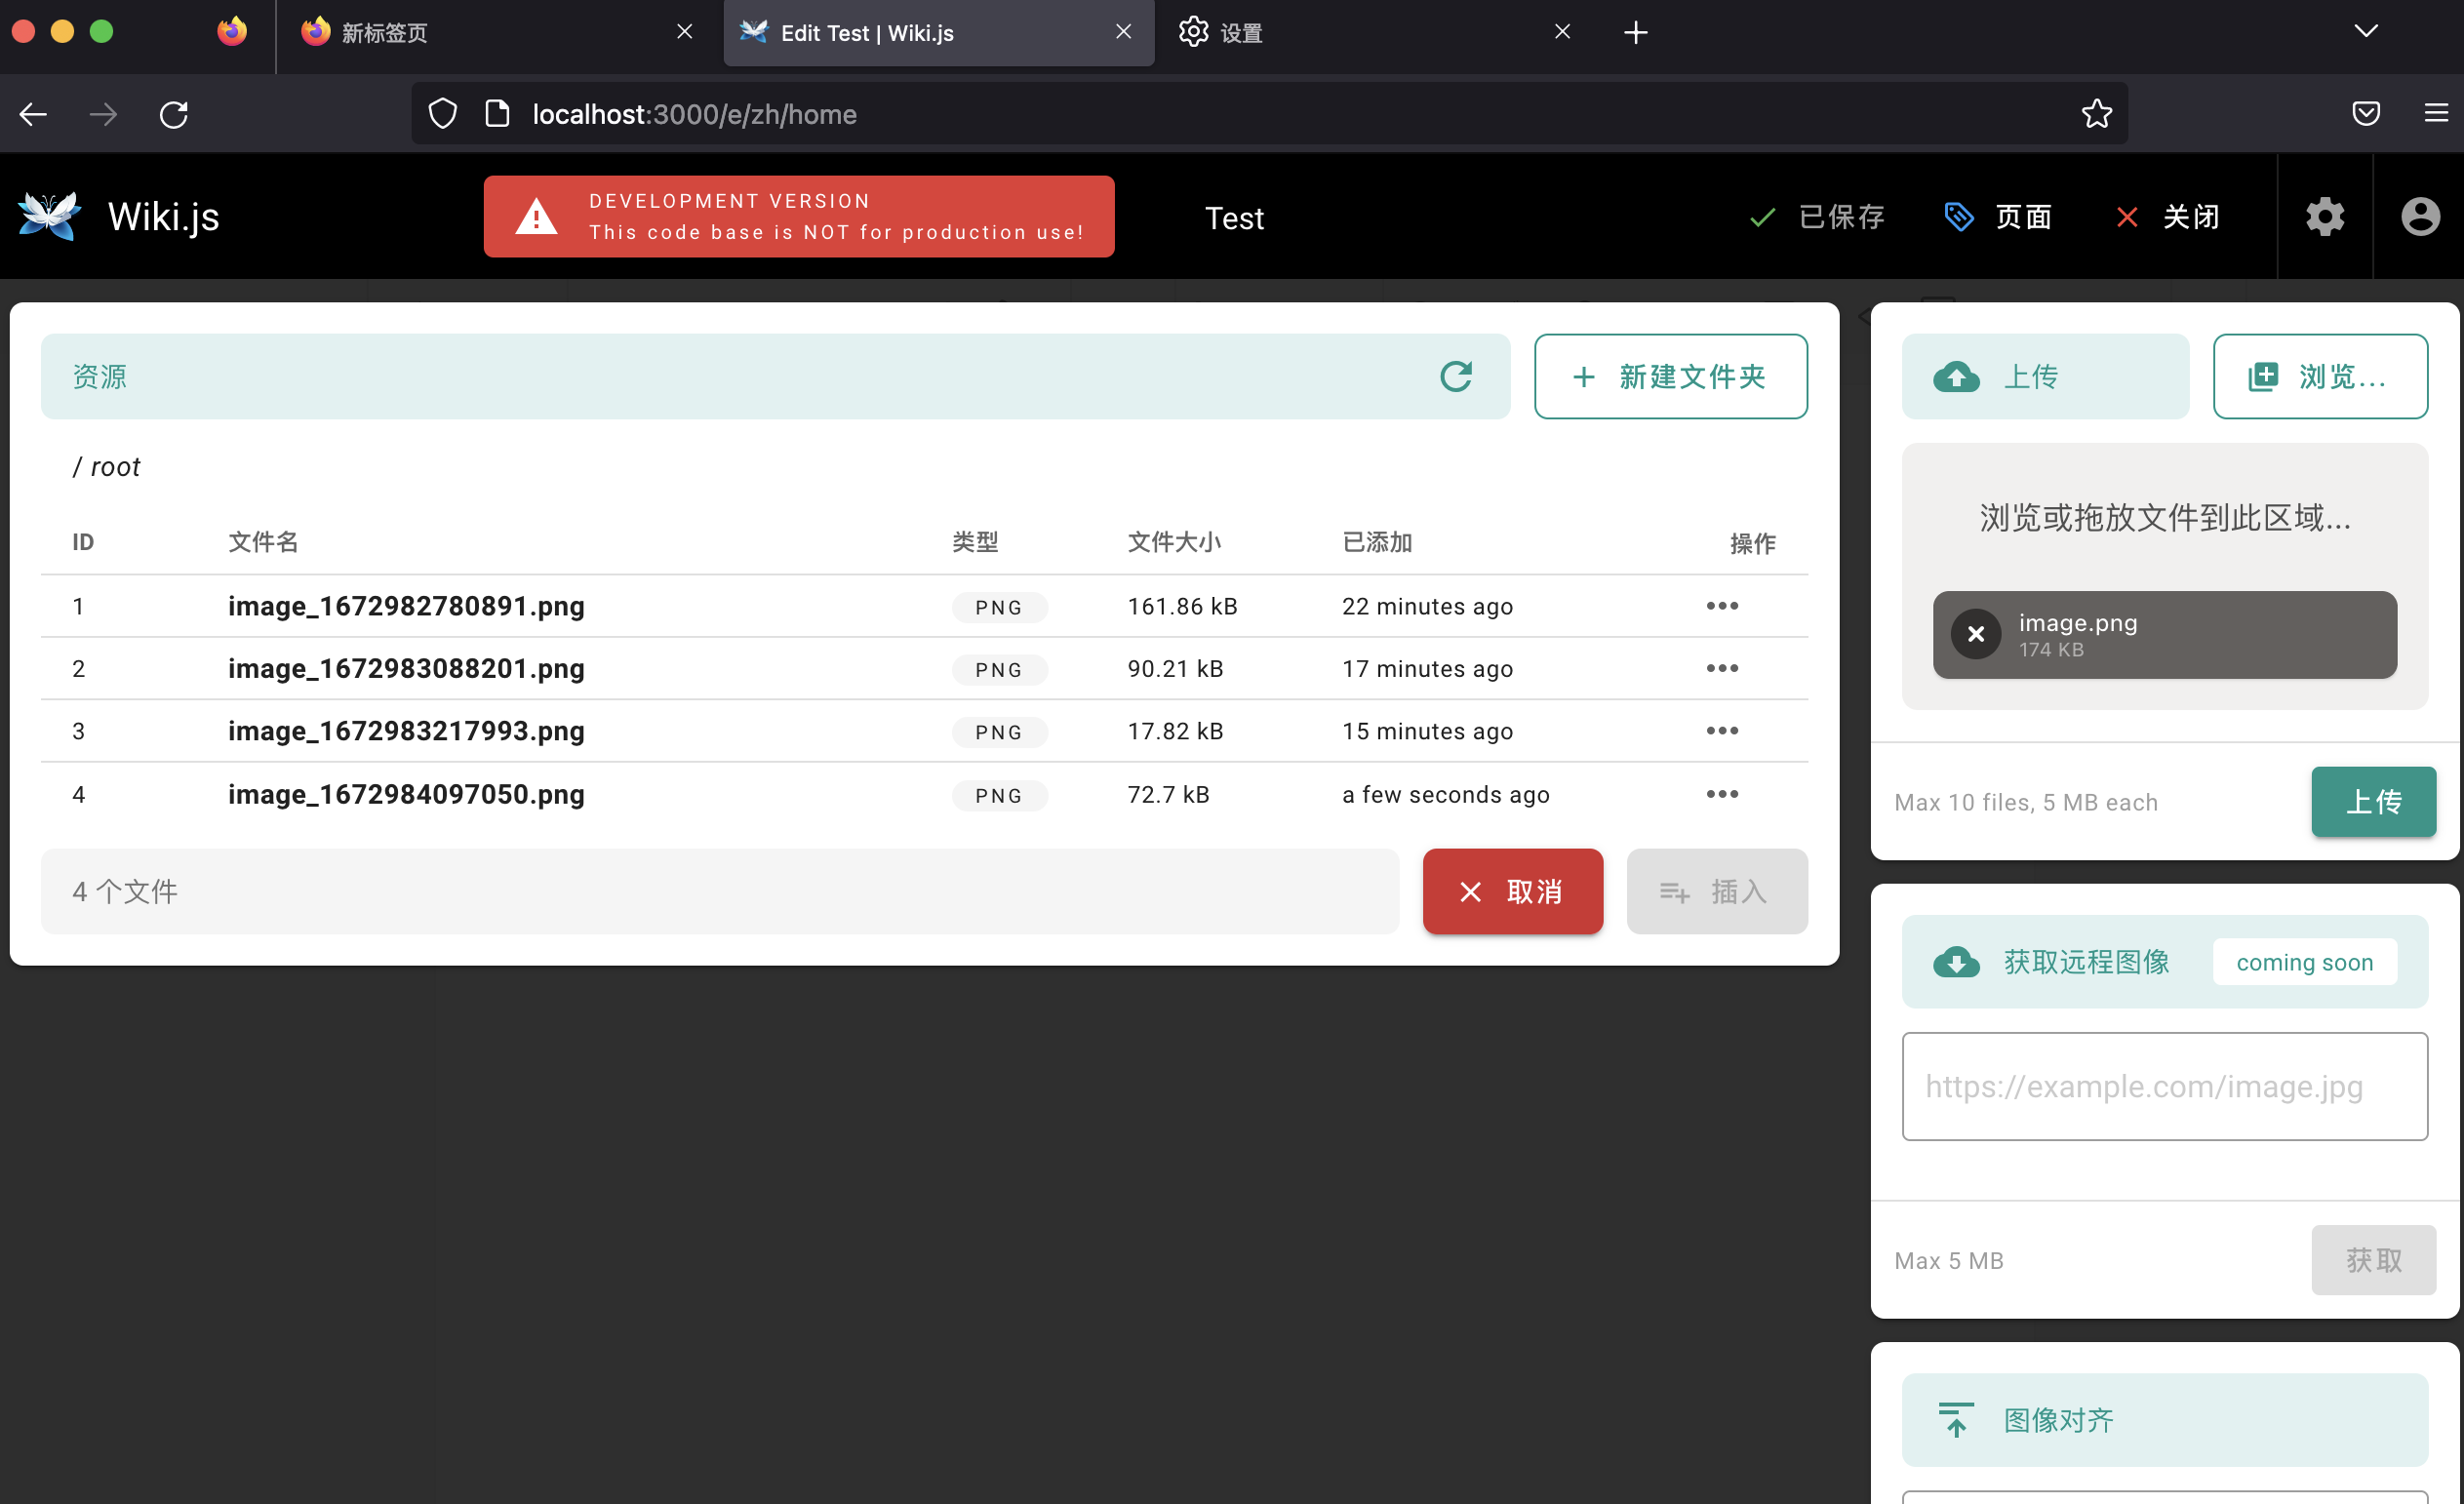The height and width of the screenshot is (1504, 2464).
Task: Open actions menu for image_1672983217993.png
Action: (x=1722, y=731)
